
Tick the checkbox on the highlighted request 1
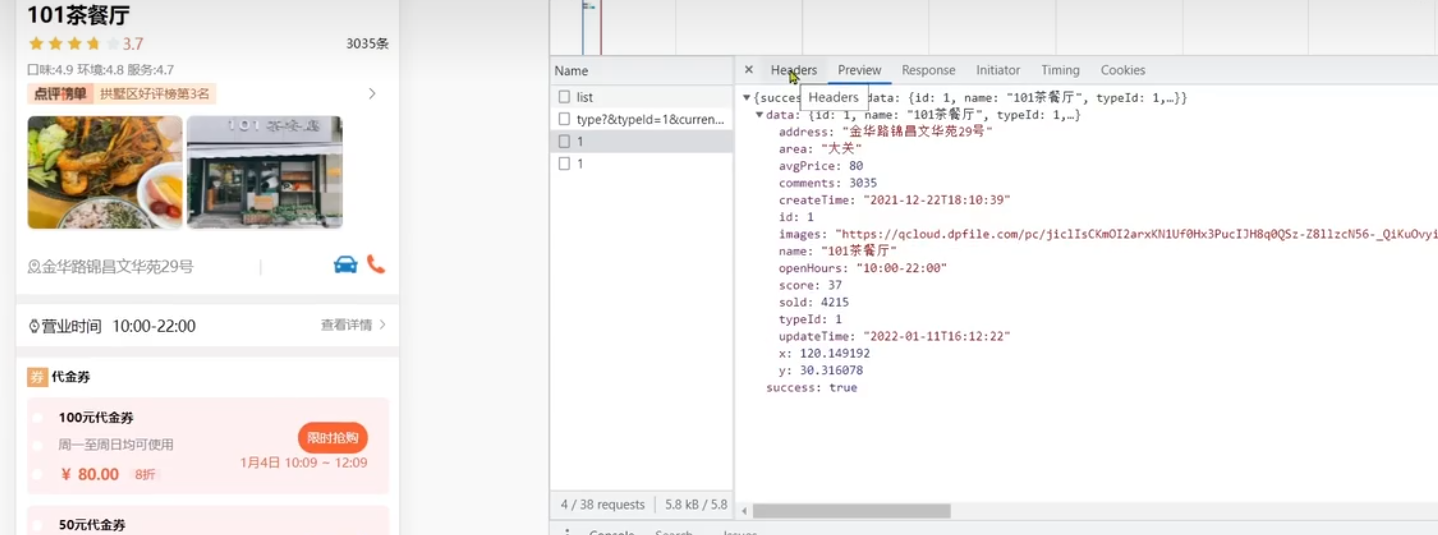tap(564, 141)
